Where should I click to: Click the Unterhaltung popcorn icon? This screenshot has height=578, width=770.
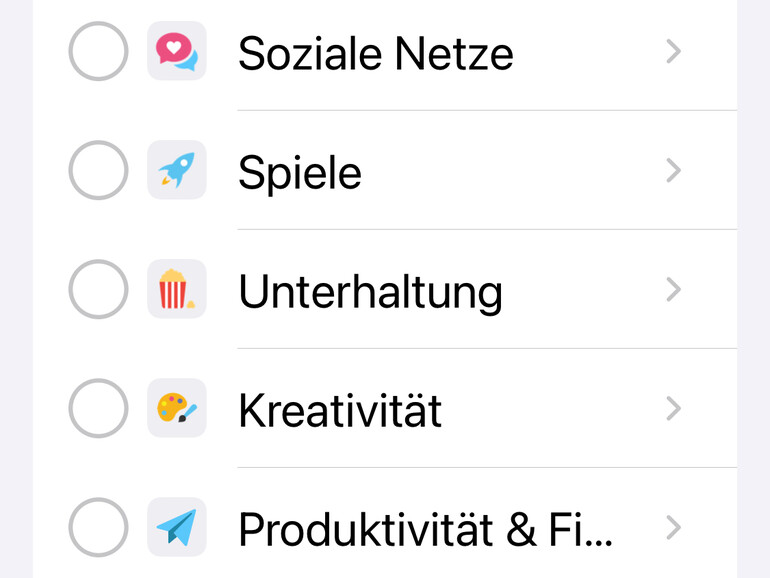pos(177,289)
